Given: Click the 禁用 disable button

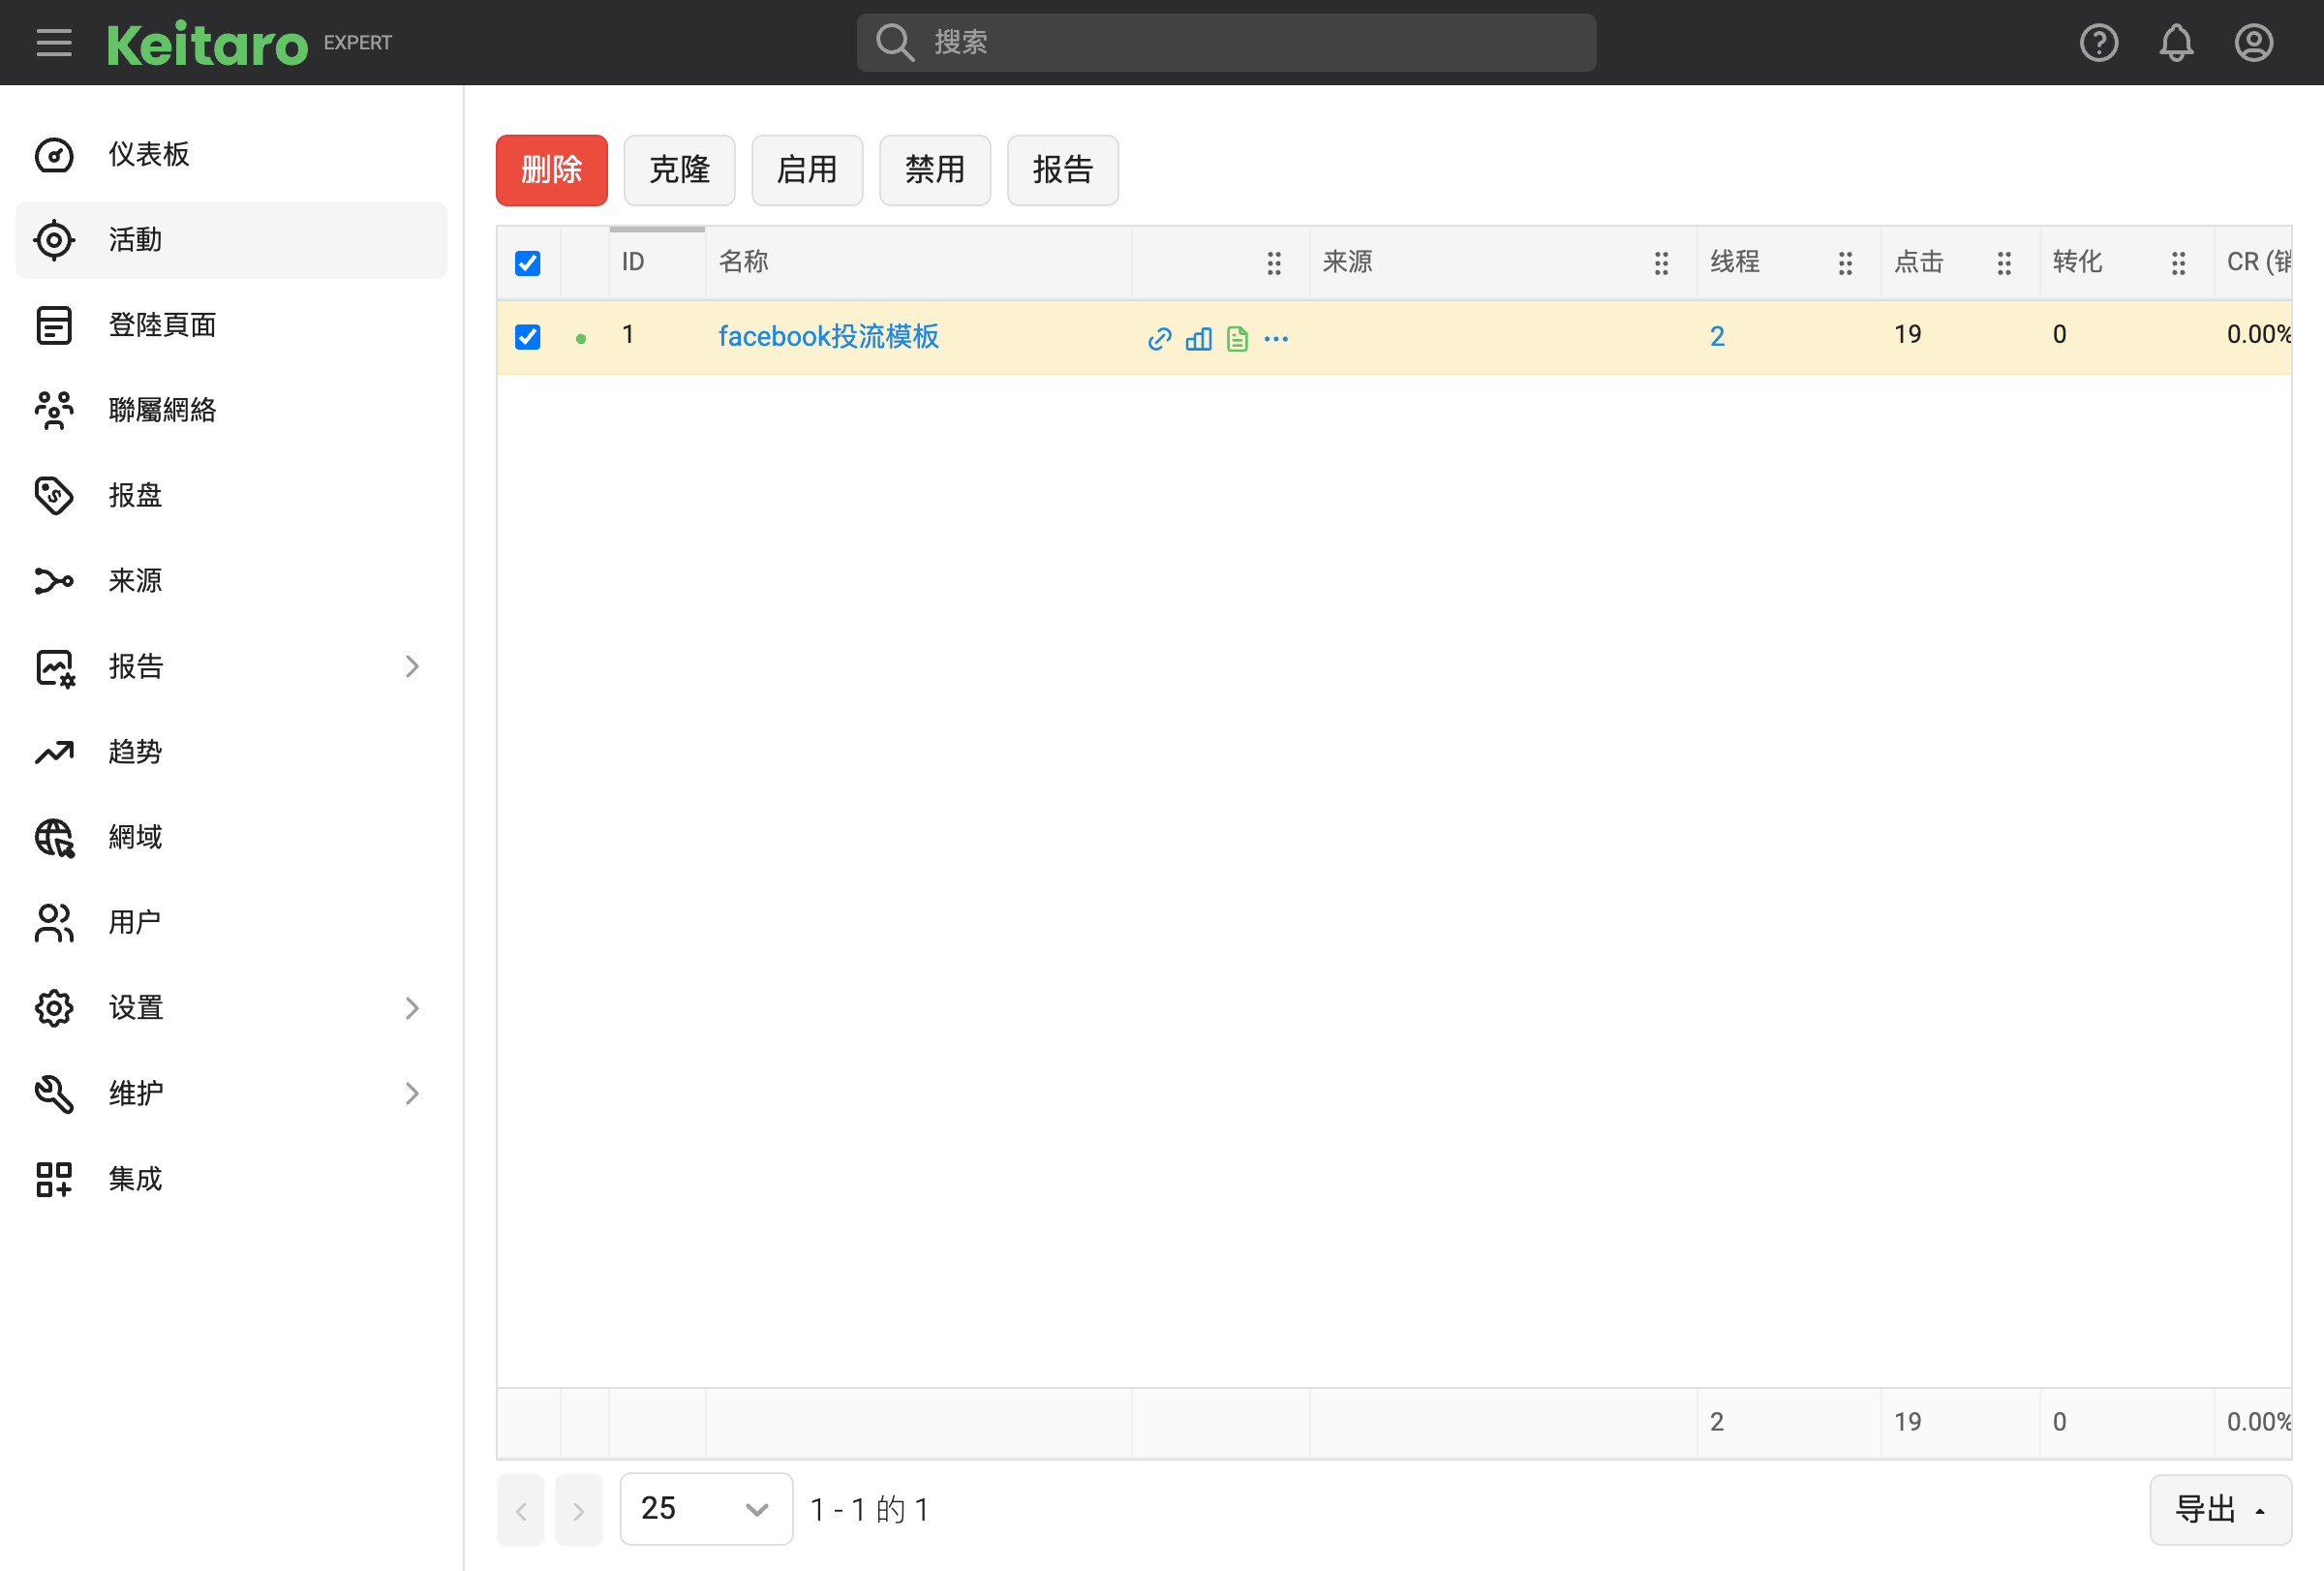Looking at the screenshot, I should pyautogui.click(x=935, y=170).
